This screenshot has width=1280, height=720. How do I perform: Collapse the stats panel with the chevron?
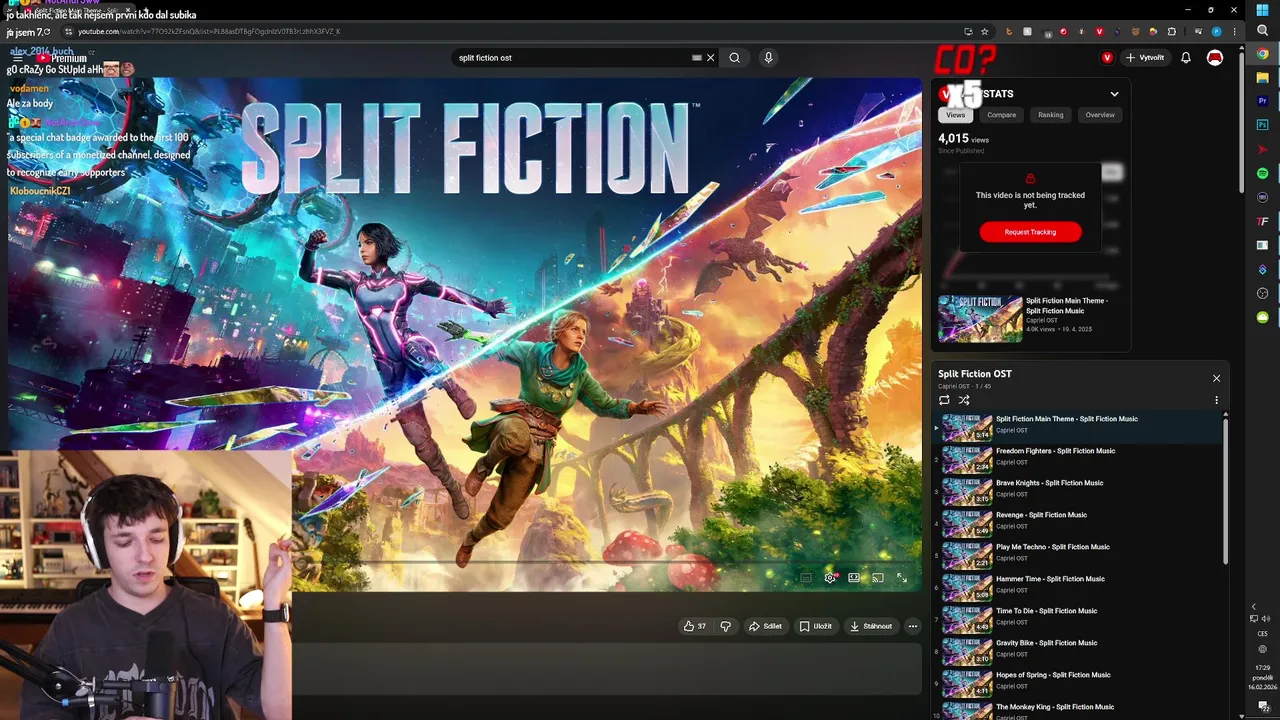pos(1114,94)
